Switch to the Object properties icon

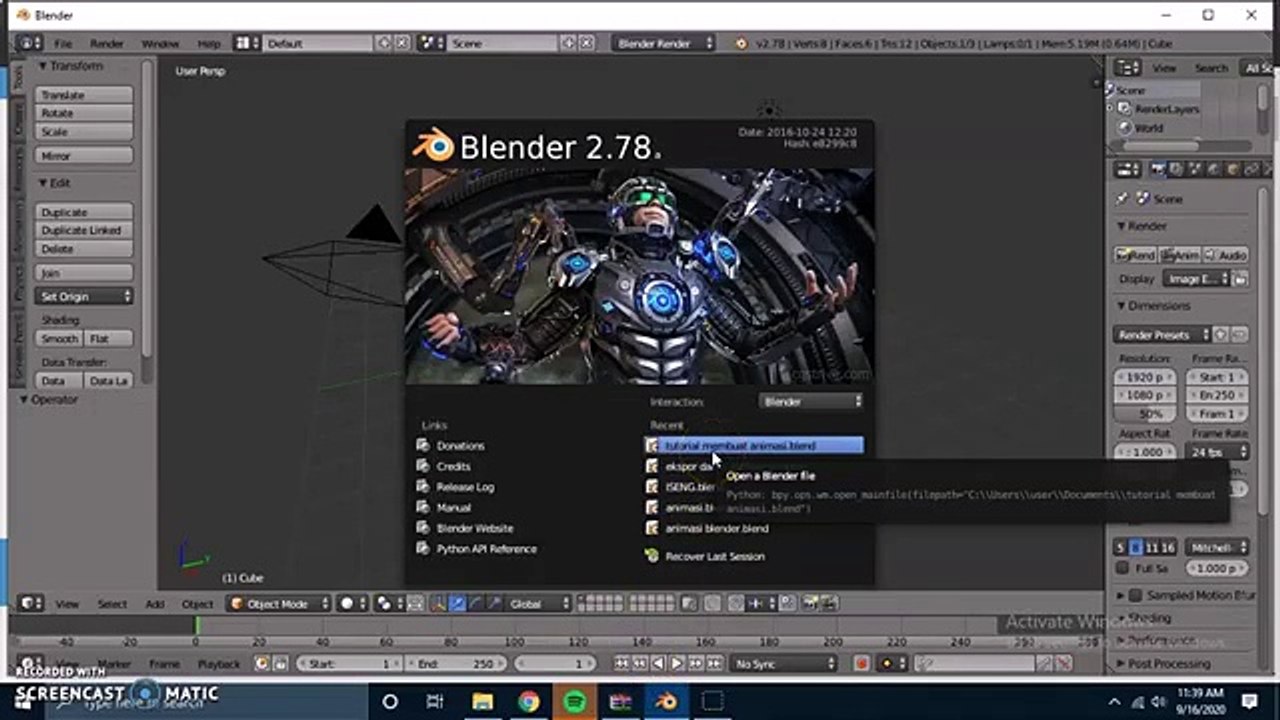pyautogui.click(x=1231, y=170)
